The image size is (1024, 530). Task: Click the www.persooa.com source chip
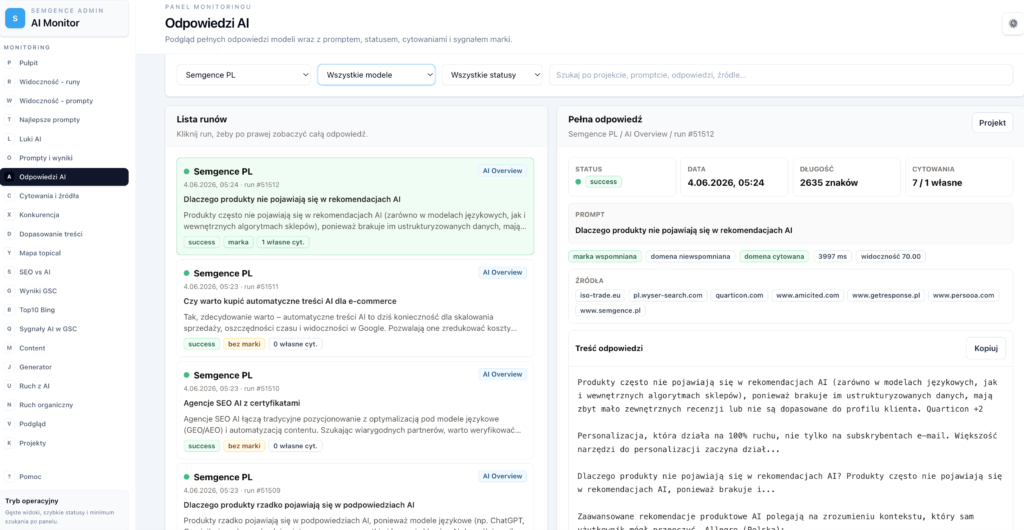tap(963, 295)
